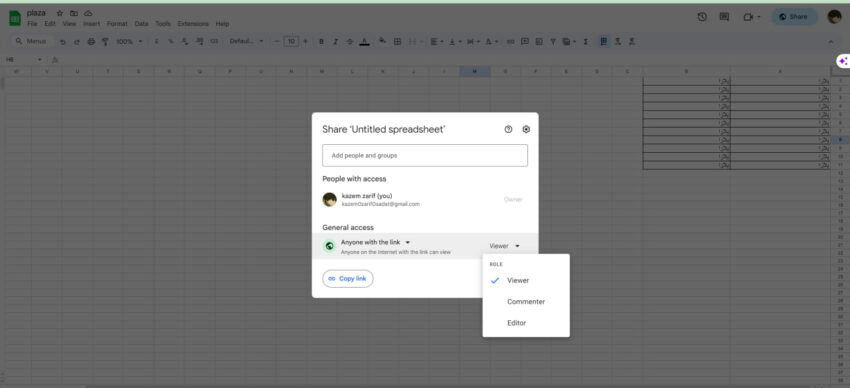Open the Tools menu
The width and height of the screenshot is (850, 388).
coord(163,24)
